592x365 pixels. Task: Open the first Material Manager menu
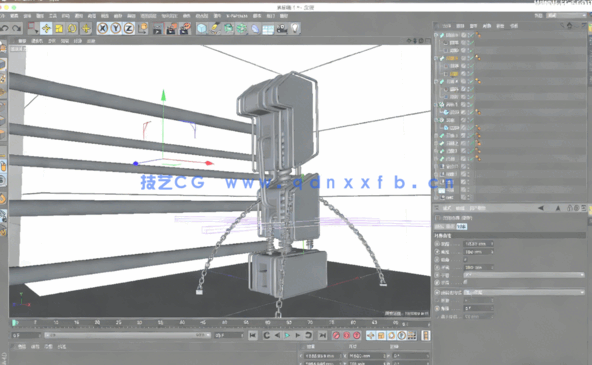[x=22, y=346]
